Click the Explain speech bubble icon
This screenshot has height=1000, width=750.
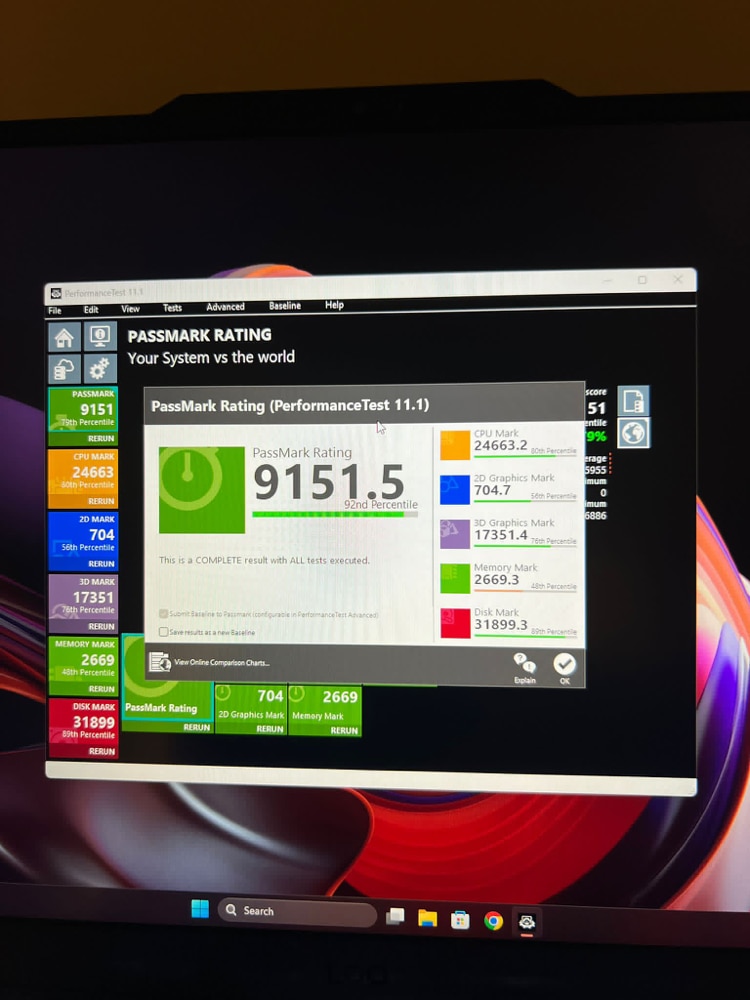(x=524, y=665)
